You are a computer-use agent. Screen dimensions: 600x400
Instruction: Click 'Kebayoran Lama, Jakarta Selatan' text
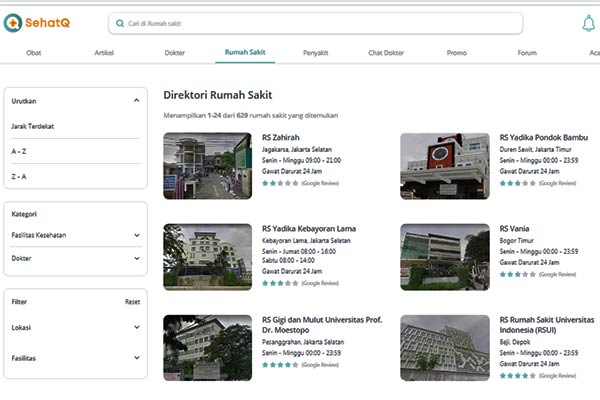click(306, 240)
